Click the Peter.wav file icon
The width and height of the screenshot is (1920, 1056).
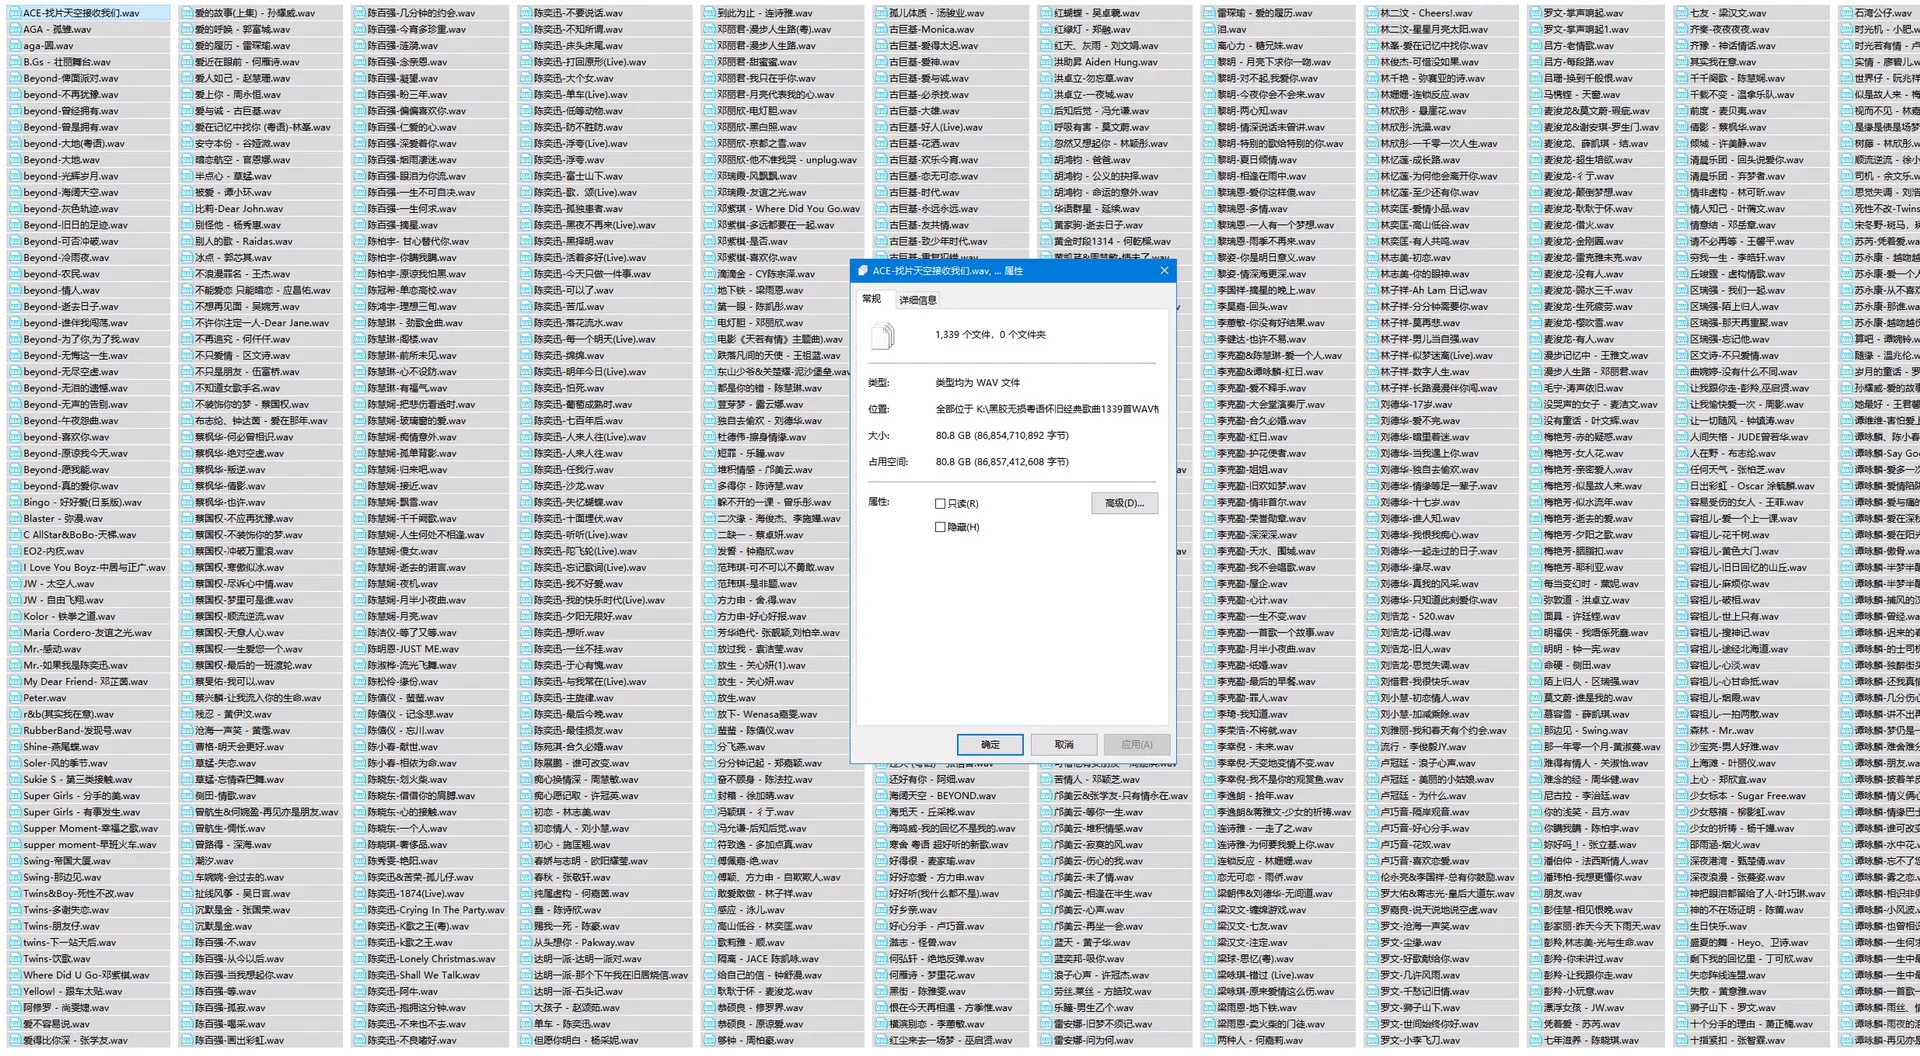15,698
